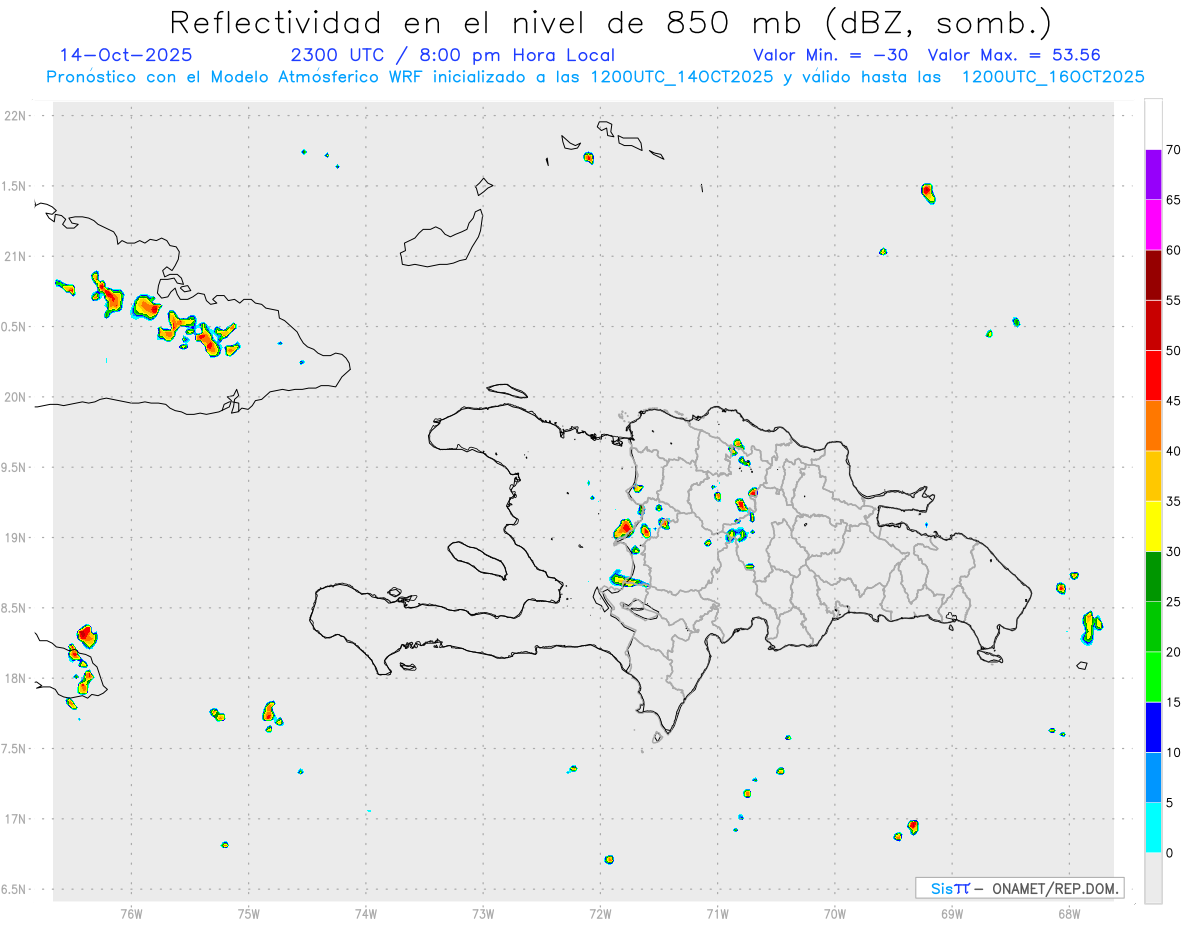Click the colorbar value label '20'

click(1173, 652)
